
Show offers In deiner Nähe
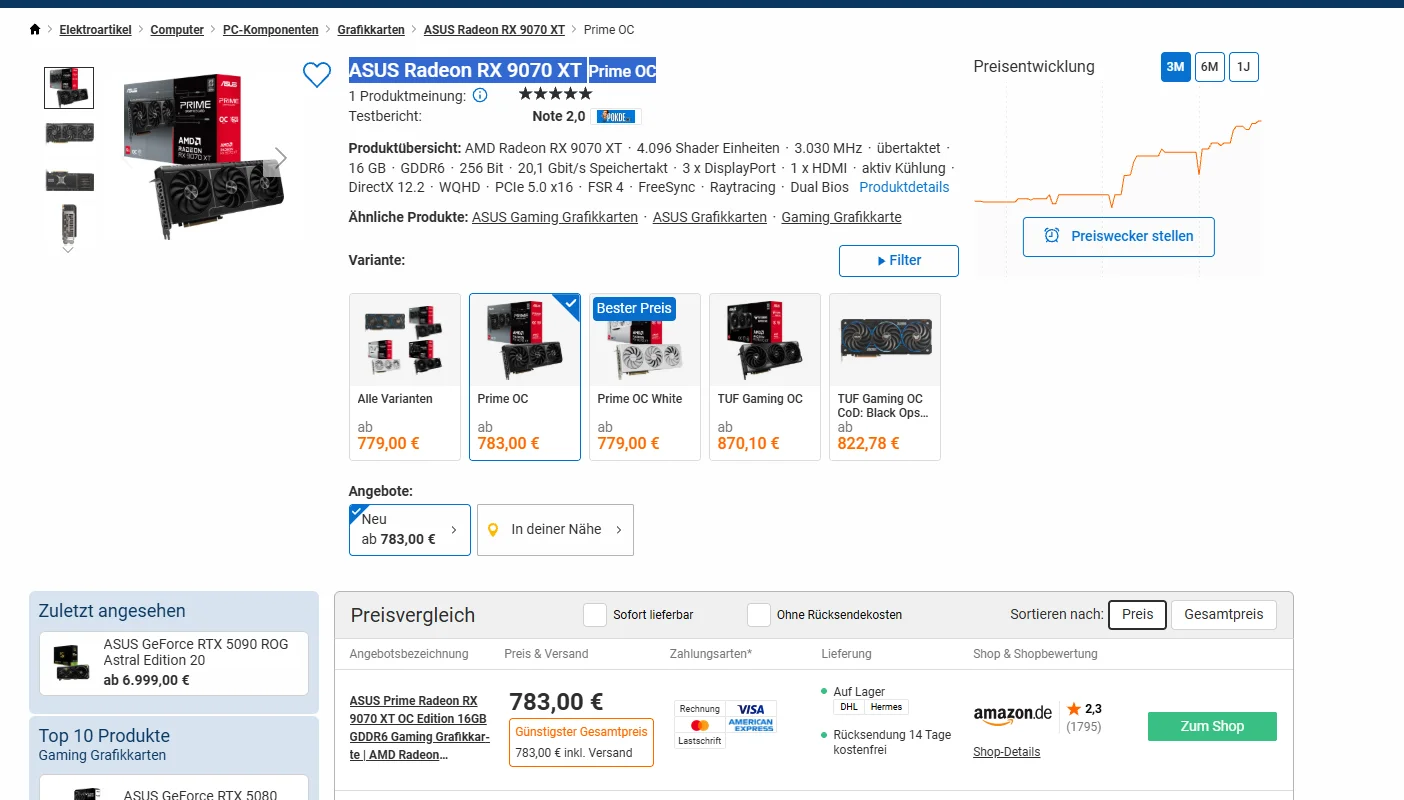pos(555,529)
